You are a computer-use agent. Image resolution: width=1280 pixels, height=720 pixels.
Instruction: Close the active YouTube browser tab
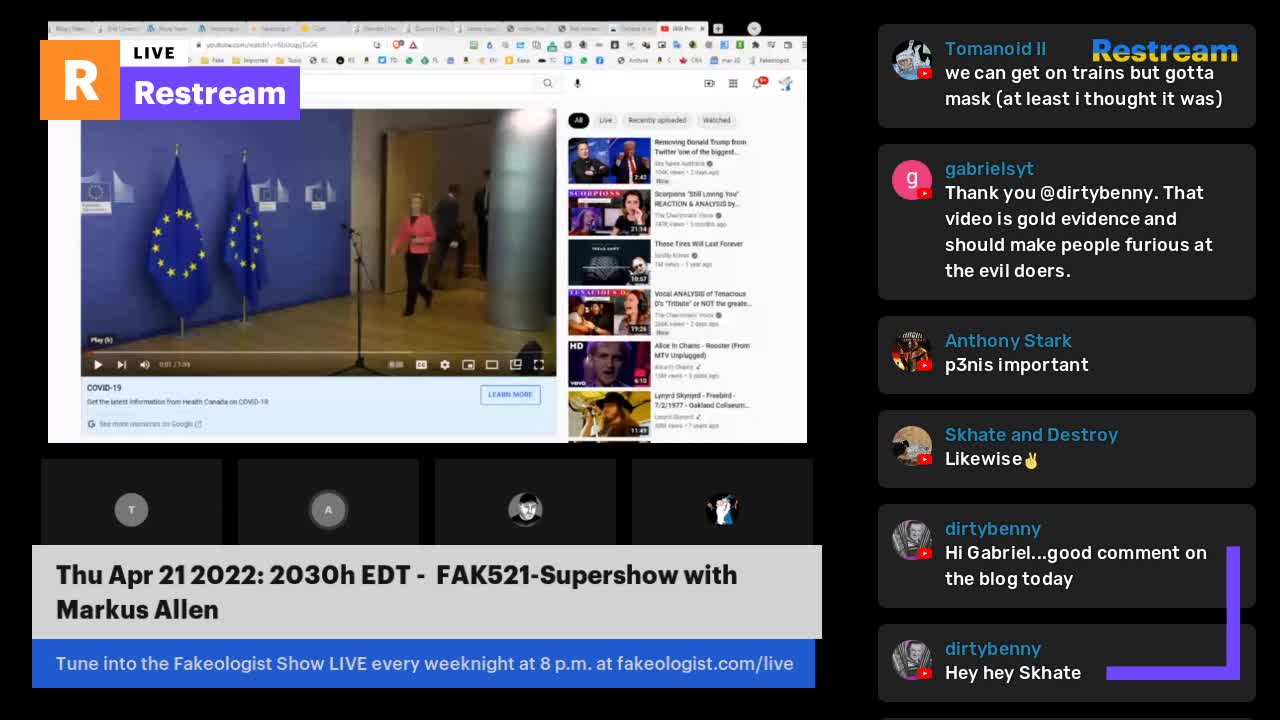pyautogui.click(x=703, y=29)
